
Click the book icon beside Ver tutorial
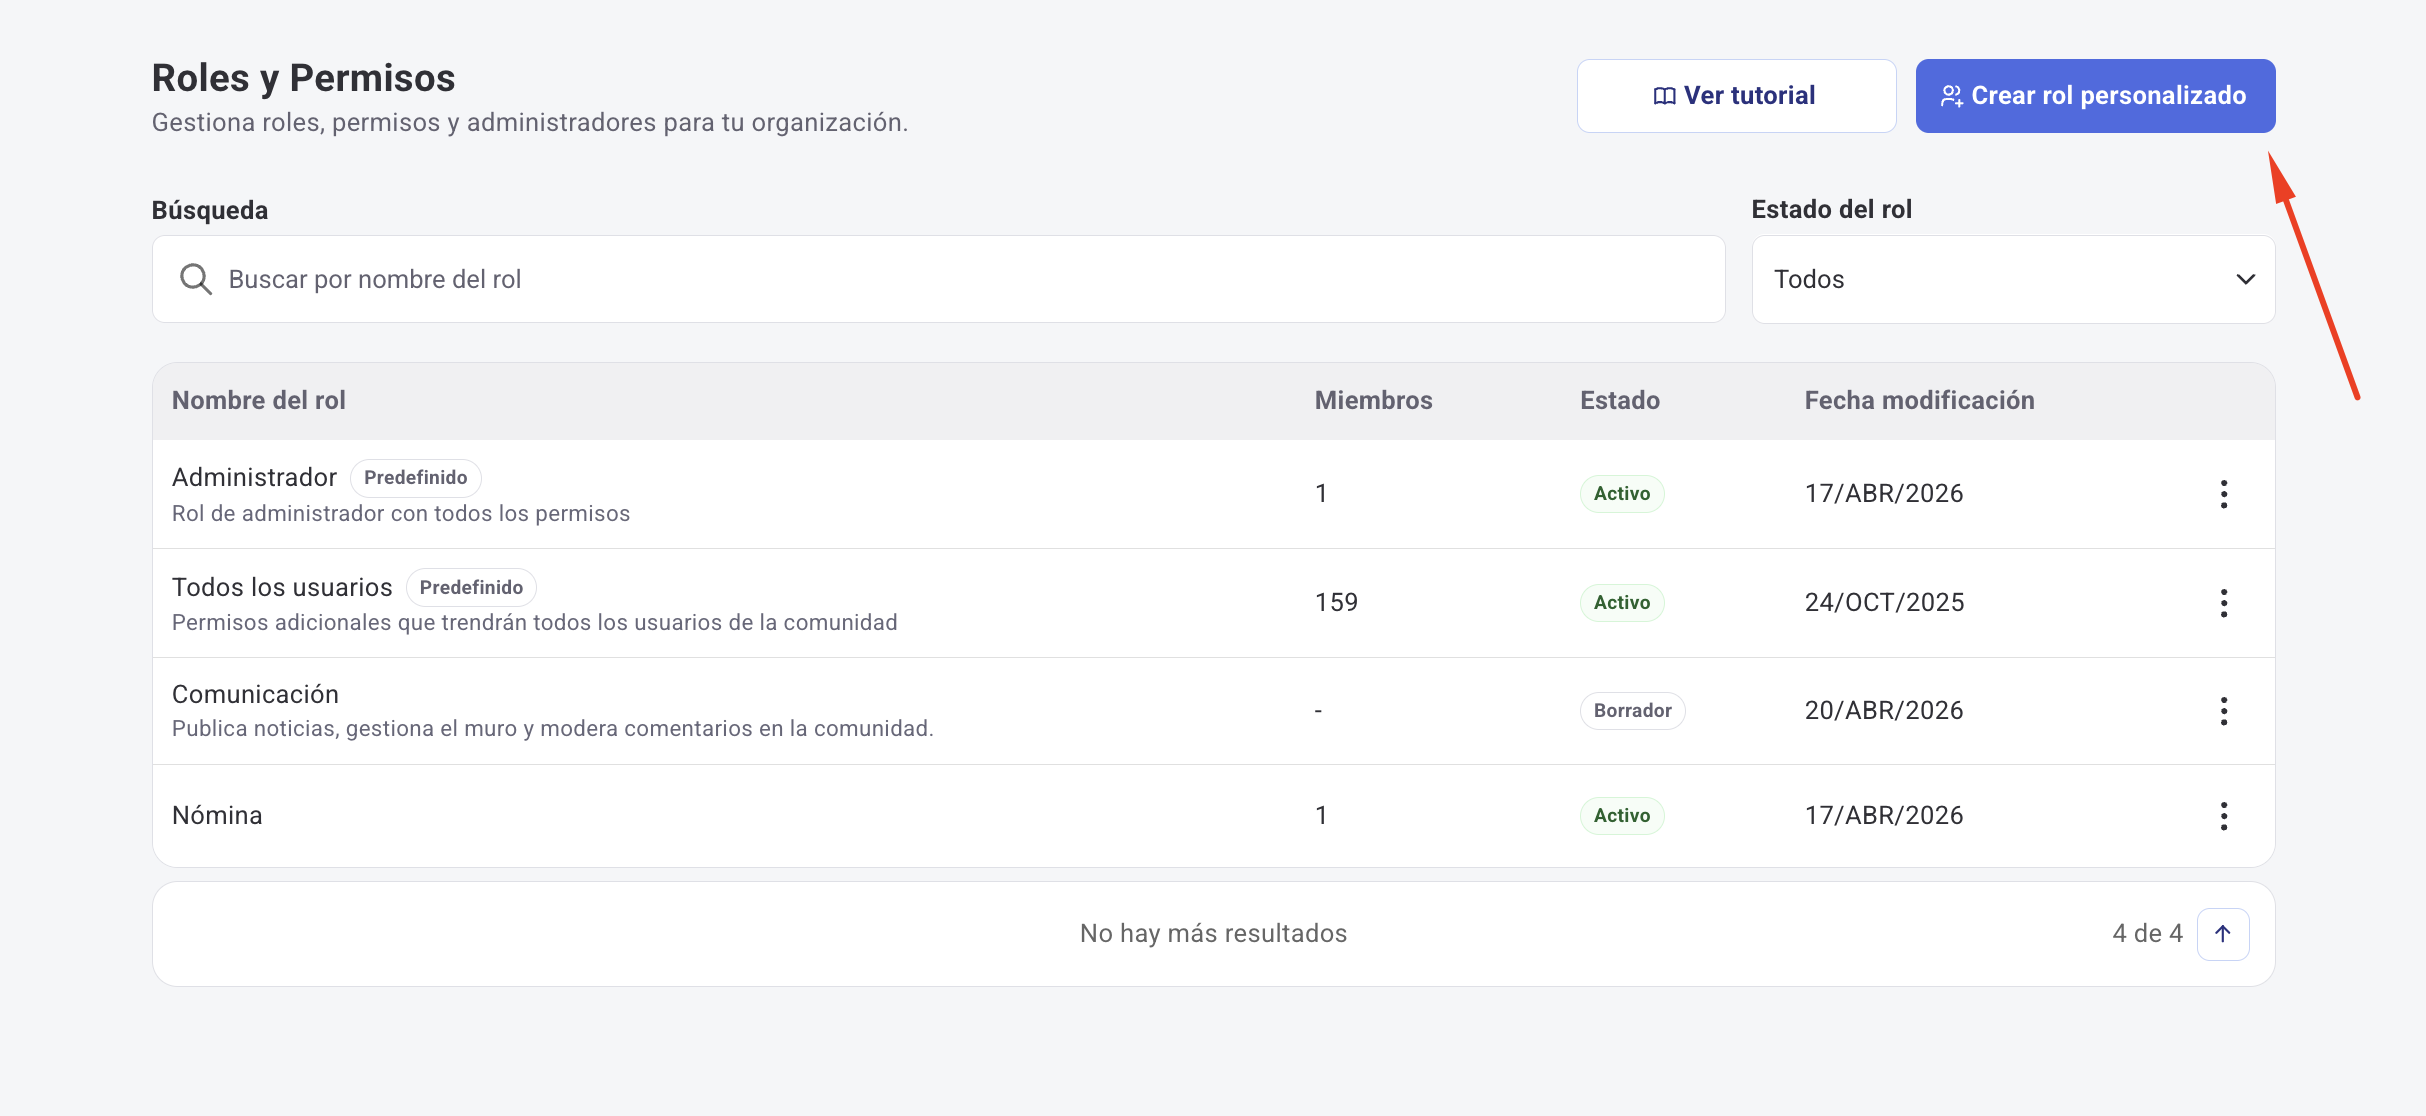(1664, 95)
